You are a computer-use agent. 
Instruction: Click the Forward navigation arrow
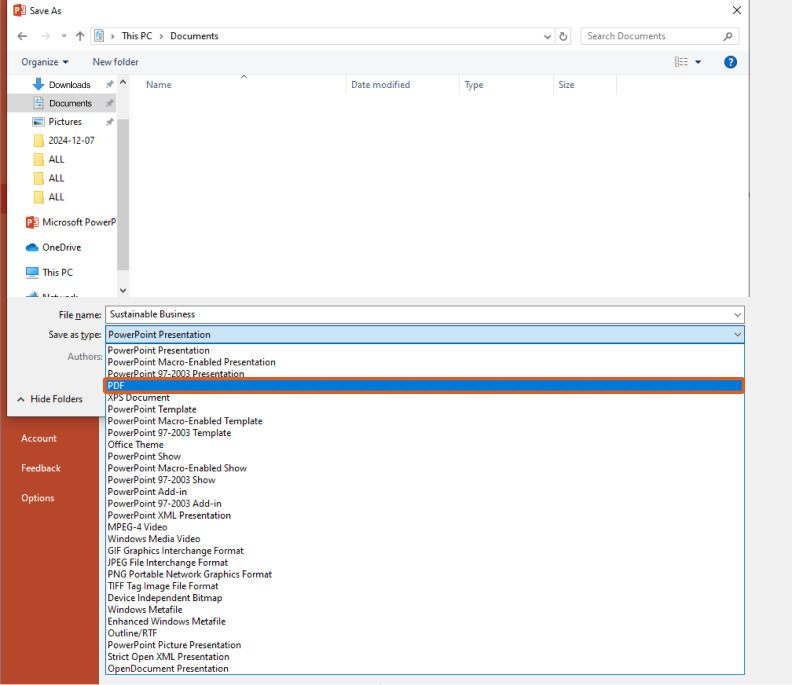(x=45, y=36)
